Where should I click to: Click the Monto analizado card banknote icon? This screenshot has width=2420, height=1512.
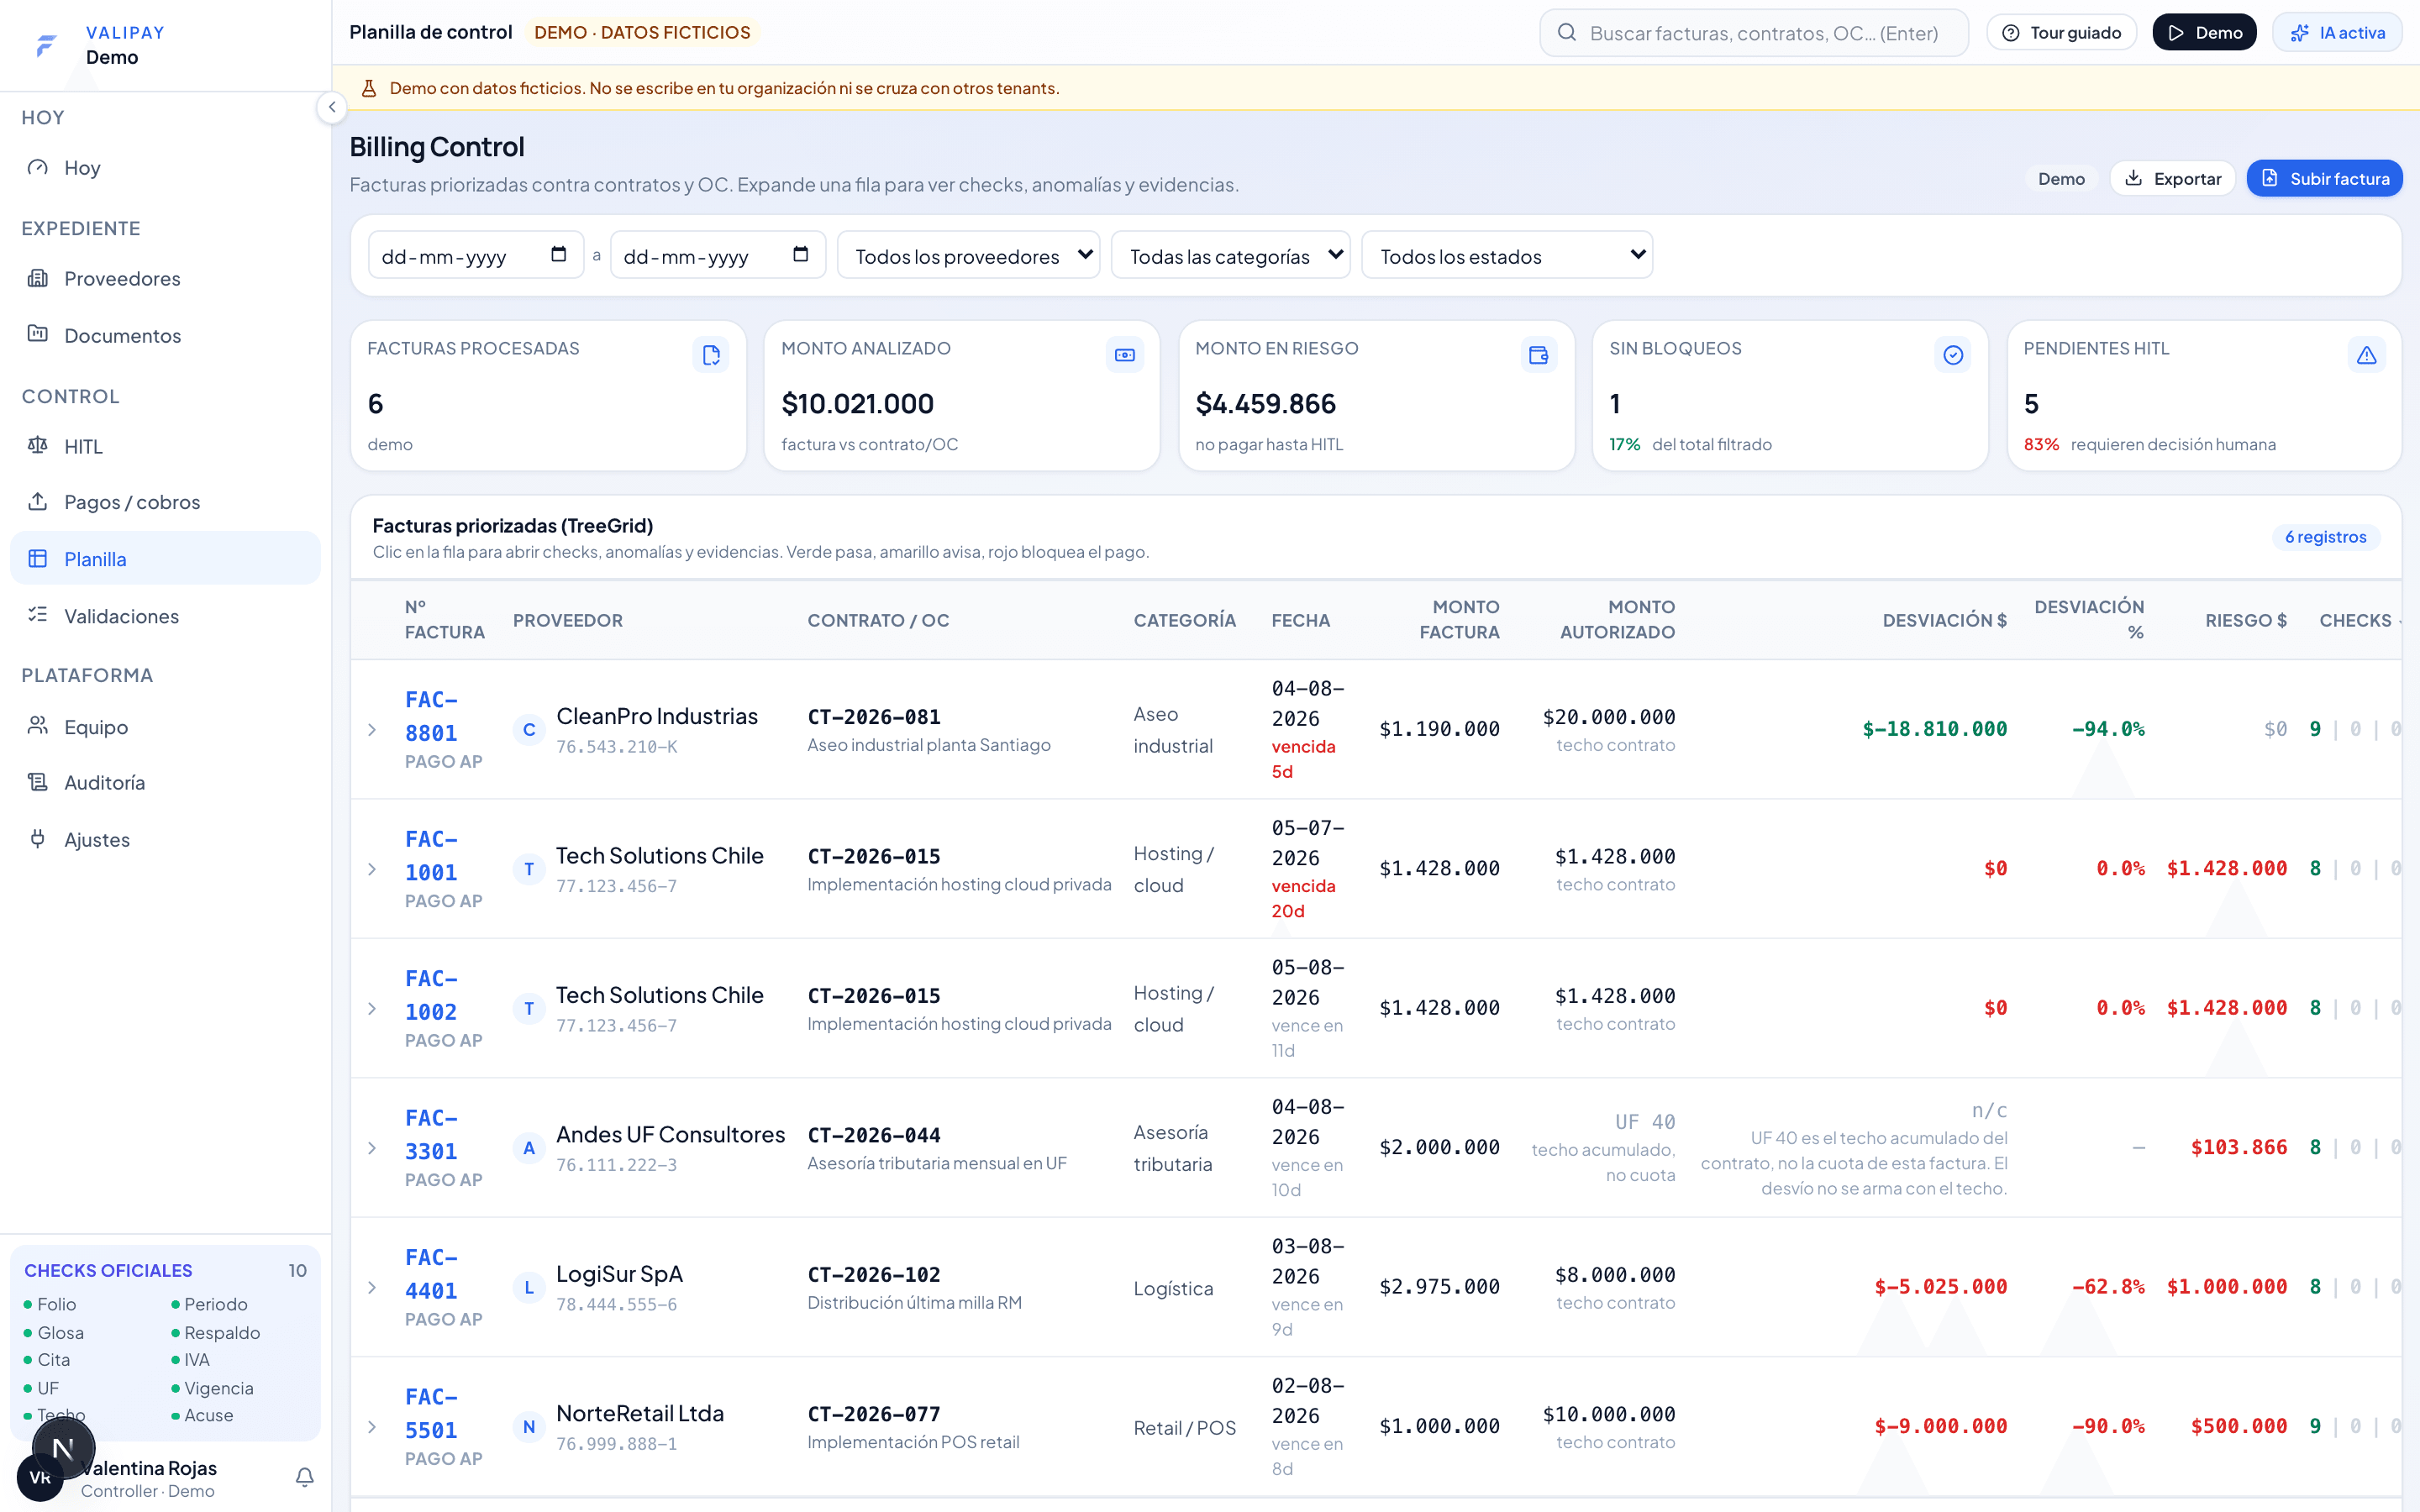1125,355
